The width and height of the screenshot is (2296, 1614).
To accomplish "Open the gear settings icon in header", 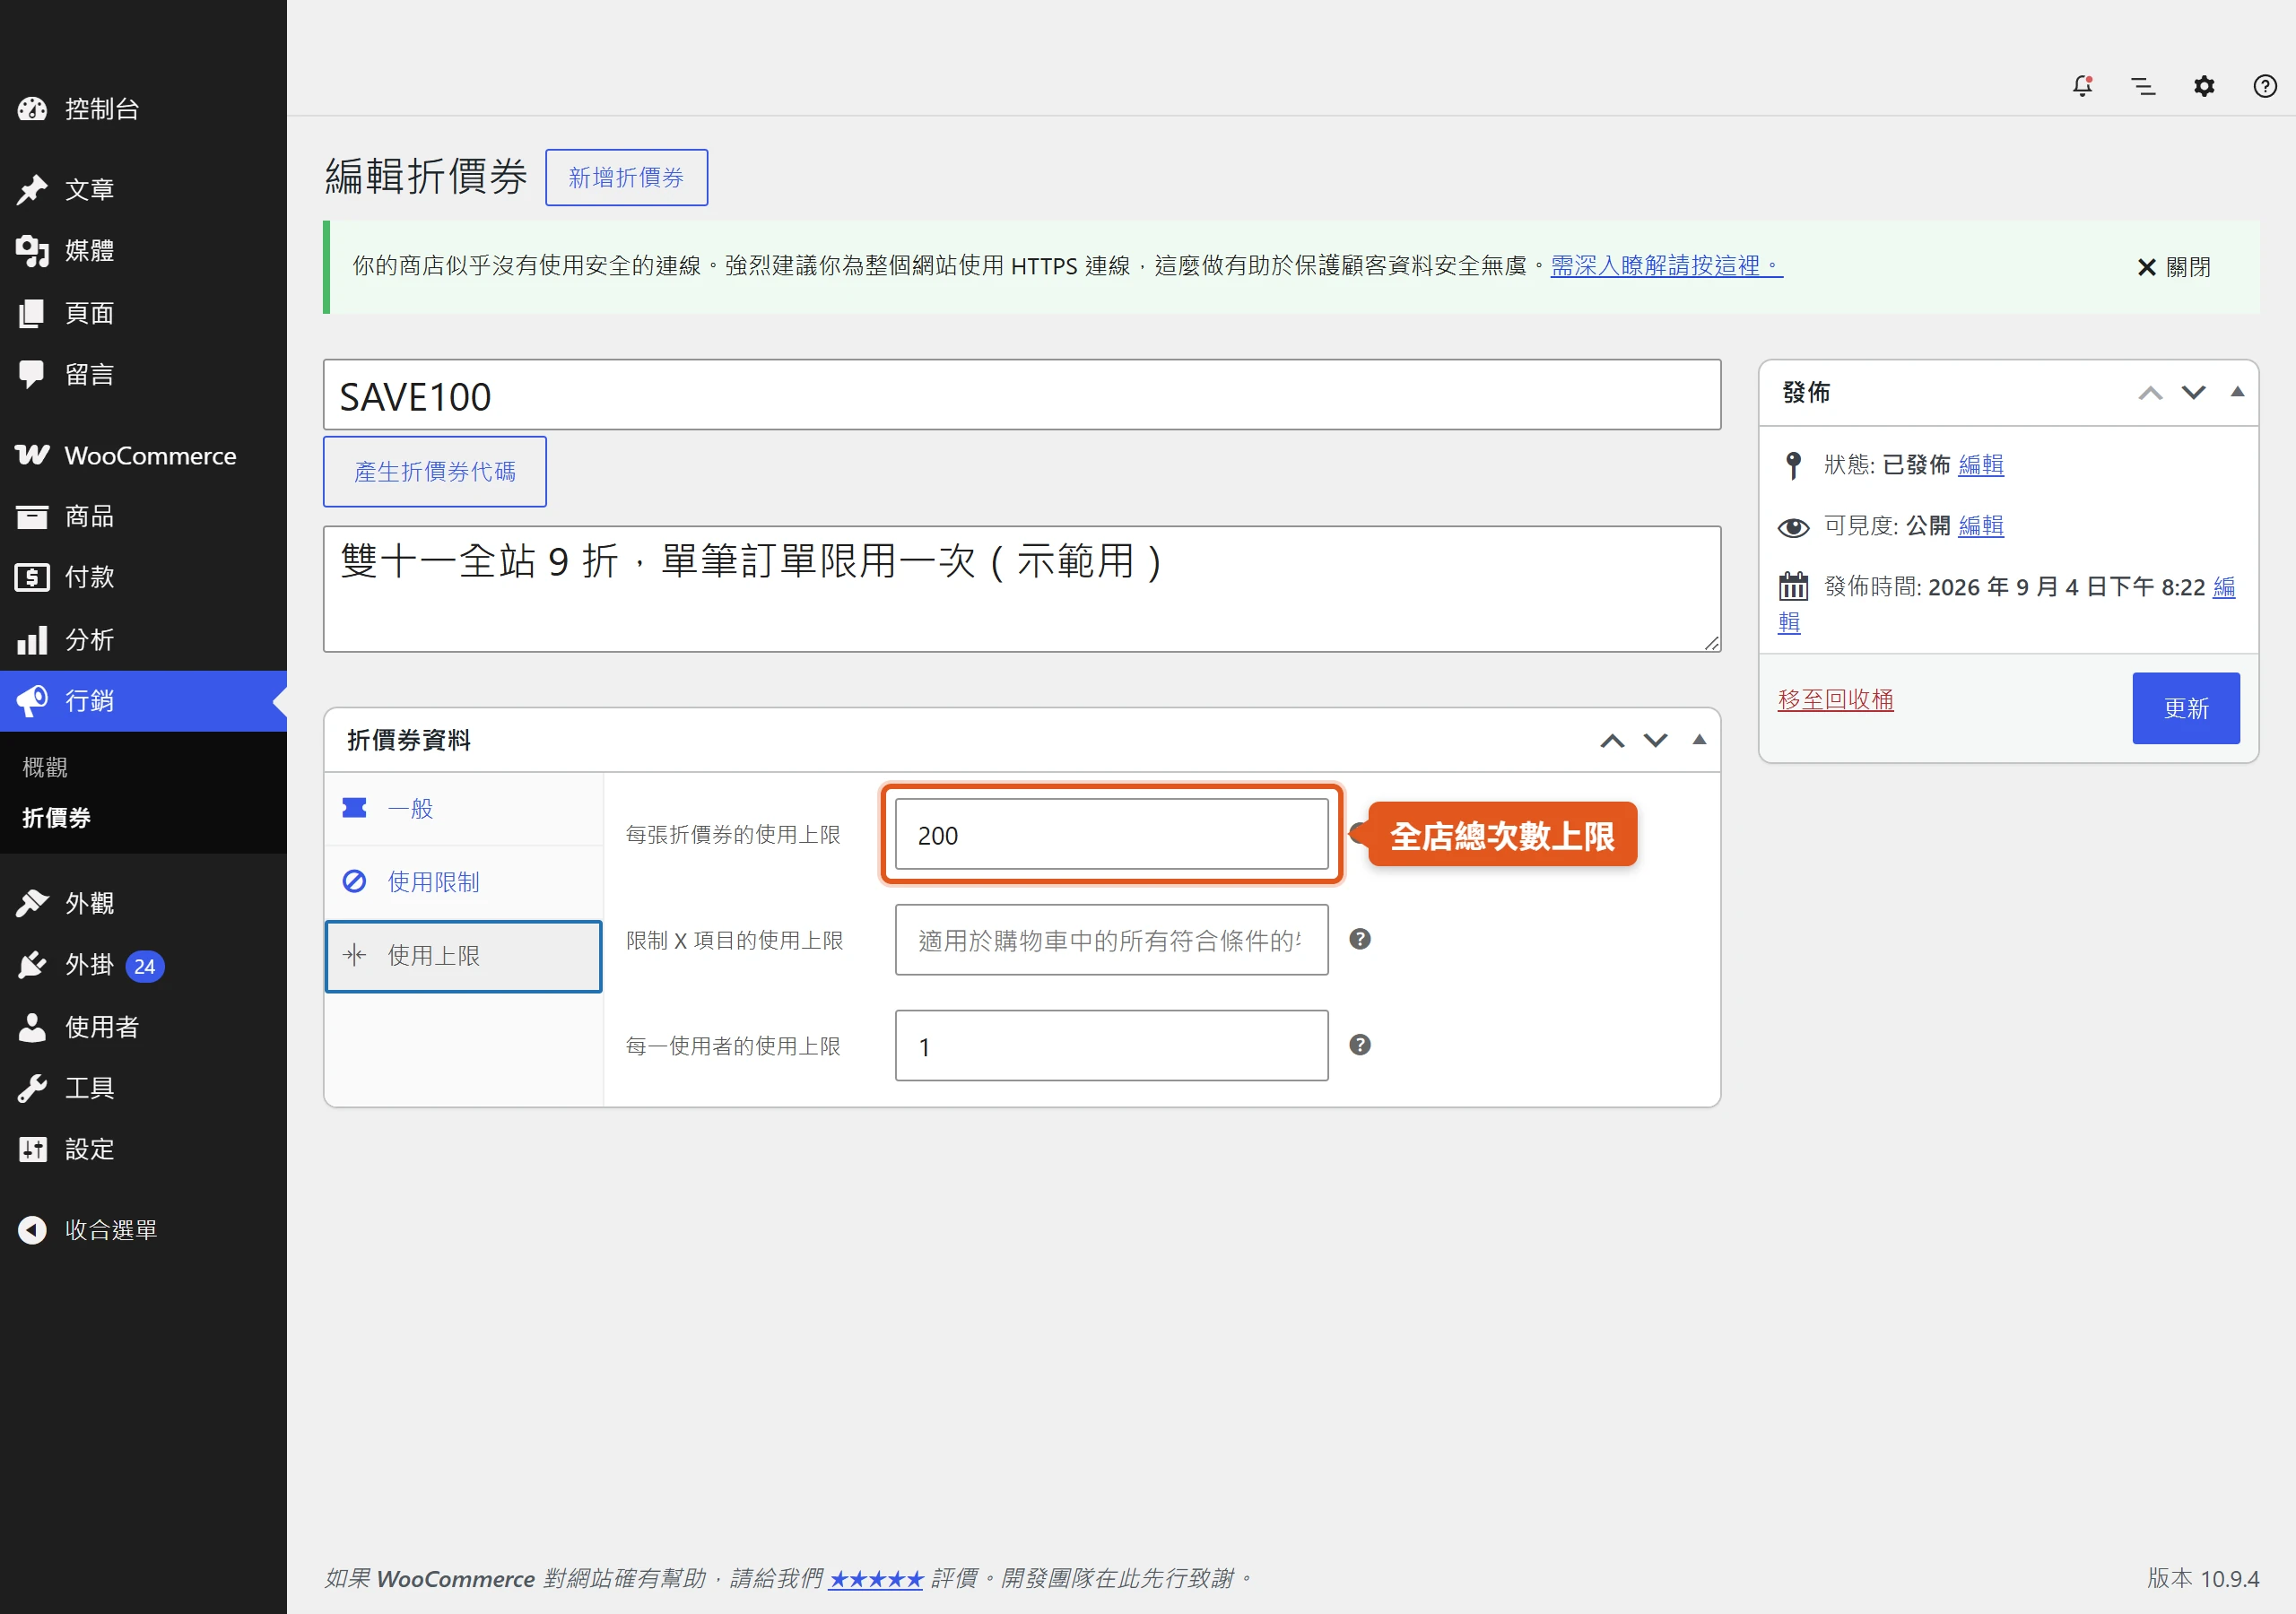I will (2204, 86).
